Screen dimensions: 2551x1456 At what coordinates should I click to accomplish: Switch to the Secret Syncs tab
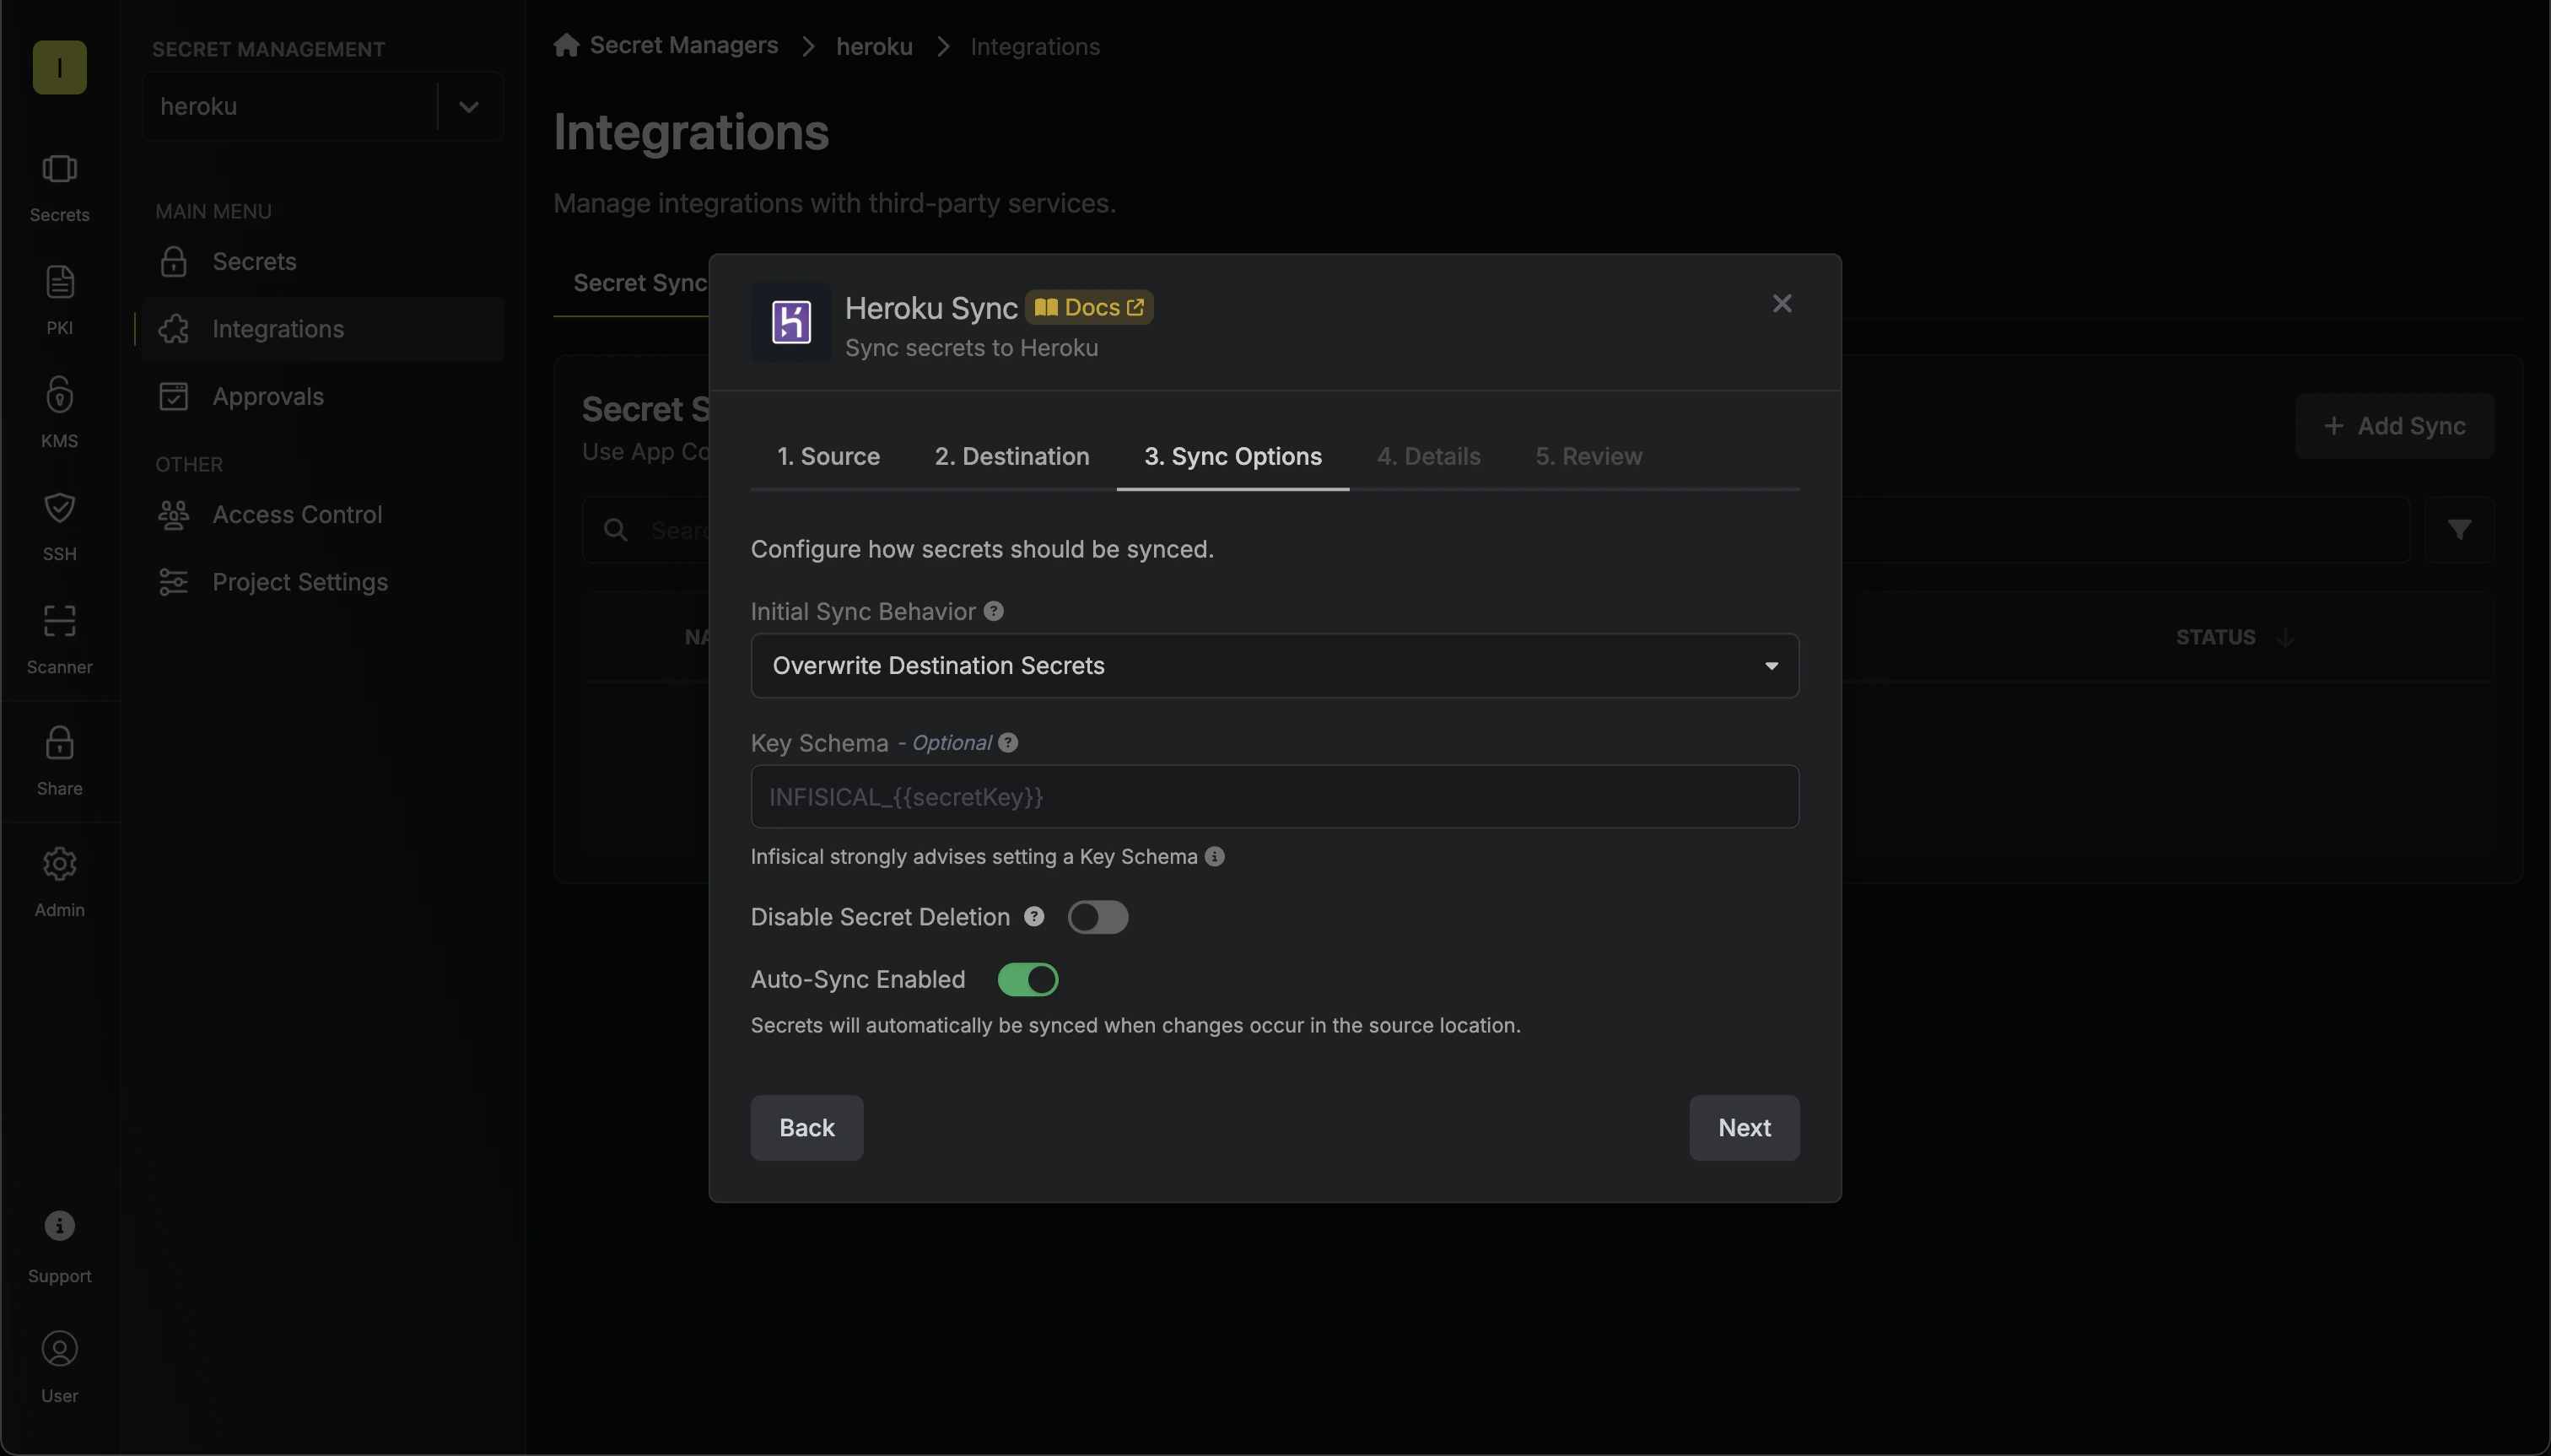640,283
